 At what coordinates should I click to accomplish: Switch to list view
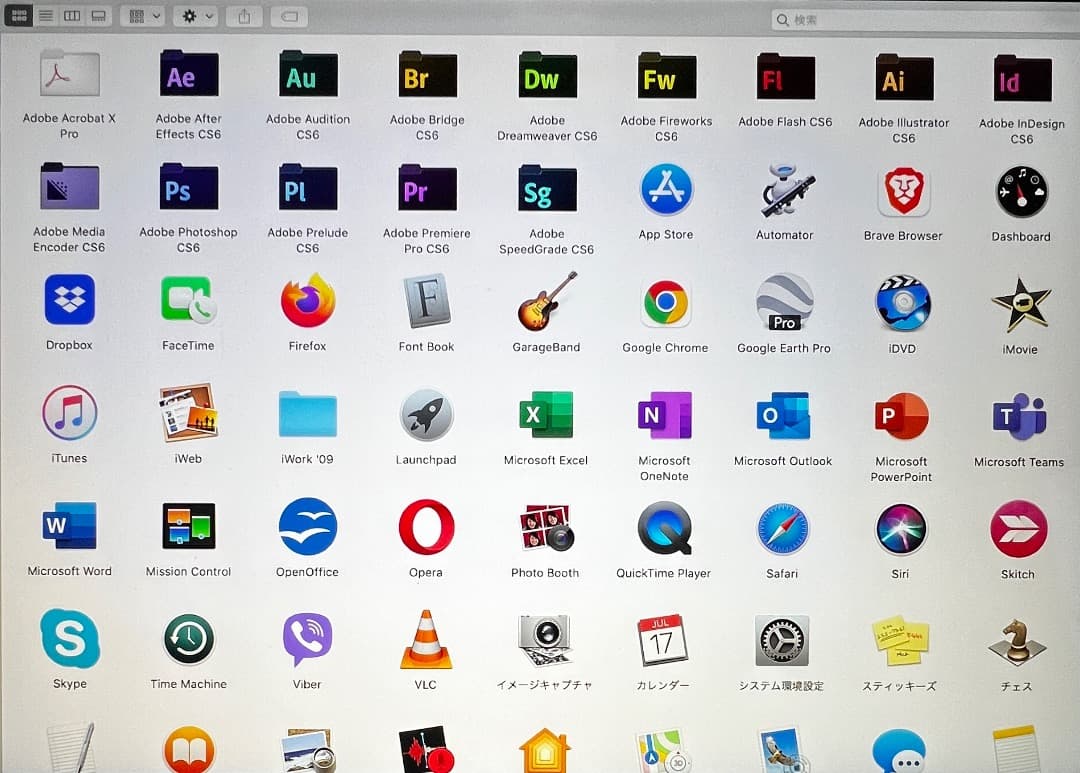click(44, 15)
